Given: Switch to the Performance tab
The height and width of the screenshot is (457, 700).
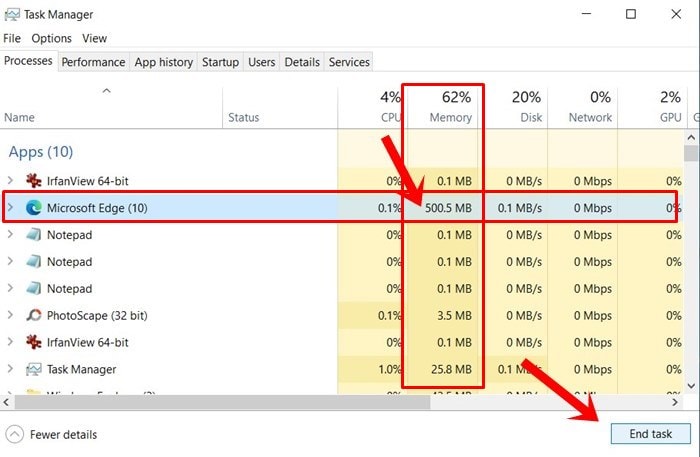Looking at the screenshot, I should pyautogui.click(x=93, y=62).
